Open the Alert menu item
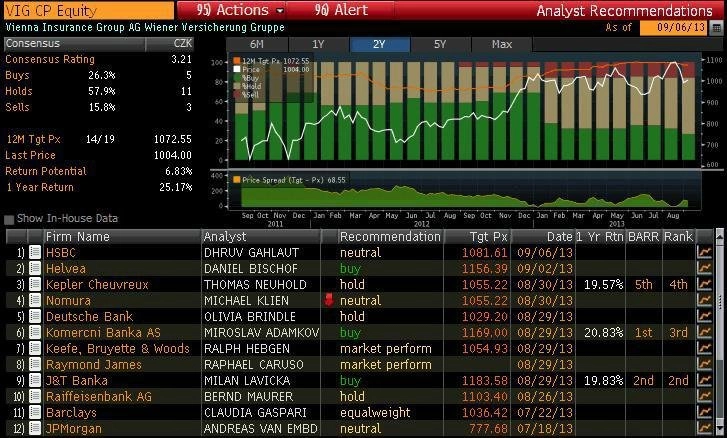This screenshot has width=727, height=438. [341, 10]
